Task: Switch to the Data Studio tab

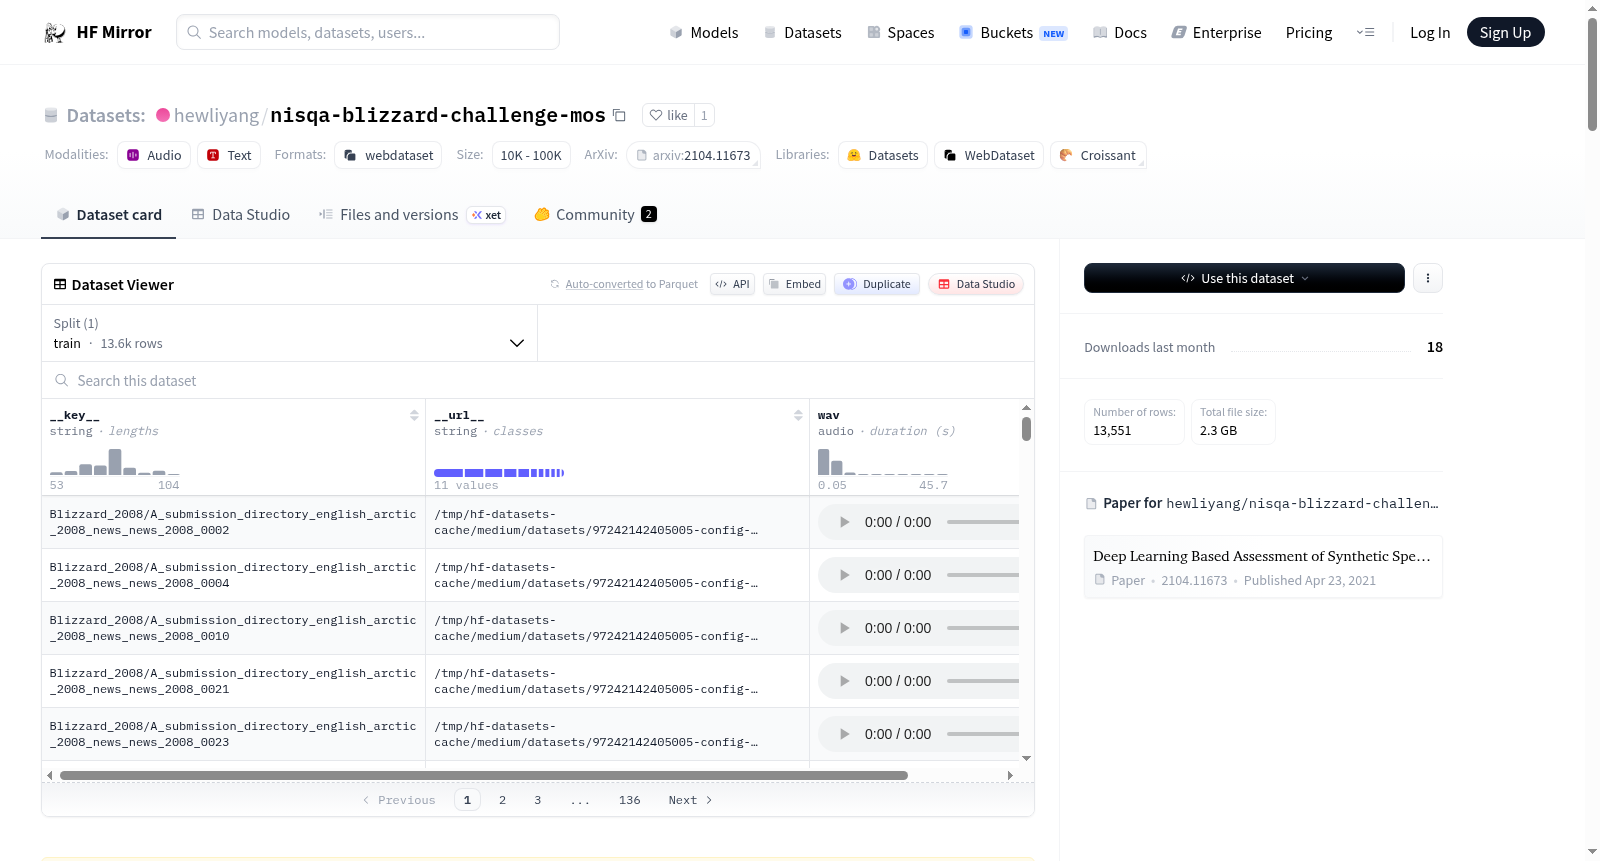Action: [241, 214]
